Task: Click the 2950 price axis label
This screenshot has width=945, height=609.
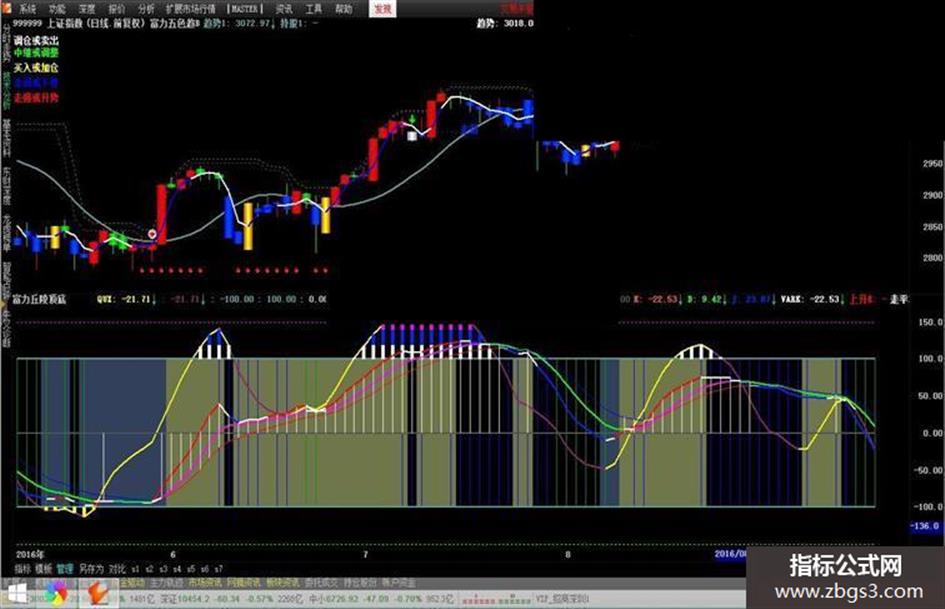Action: (932, 163)
